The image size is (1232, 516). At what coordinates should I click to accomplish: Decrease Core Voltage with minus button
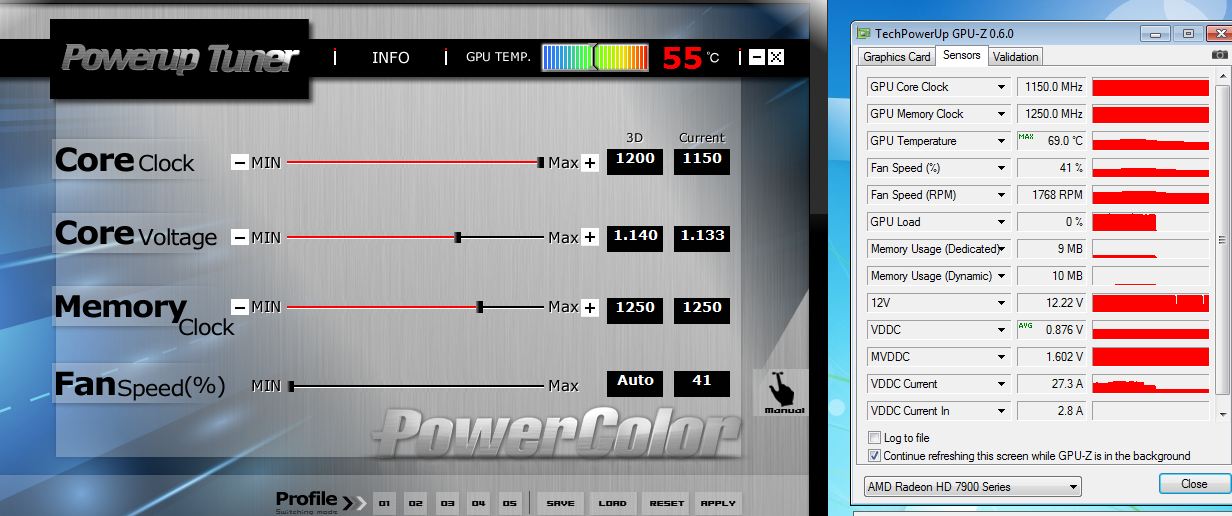[240, 237]
